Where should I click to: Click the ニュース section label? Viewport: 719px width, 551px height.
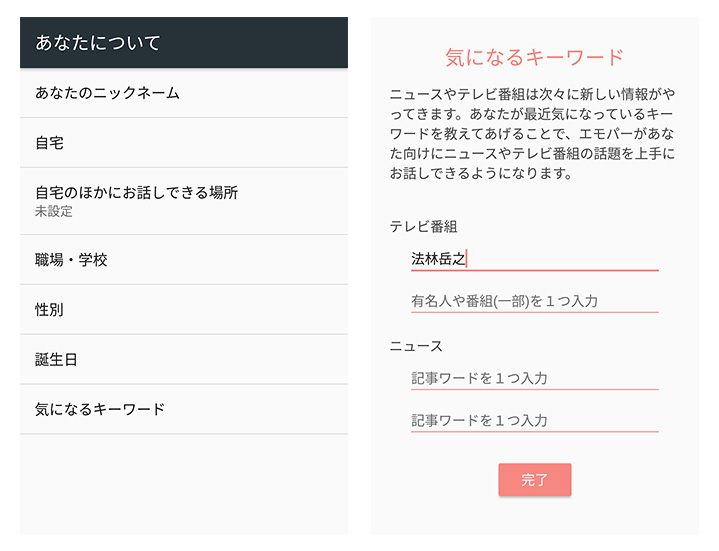click(x=416, y=346)
